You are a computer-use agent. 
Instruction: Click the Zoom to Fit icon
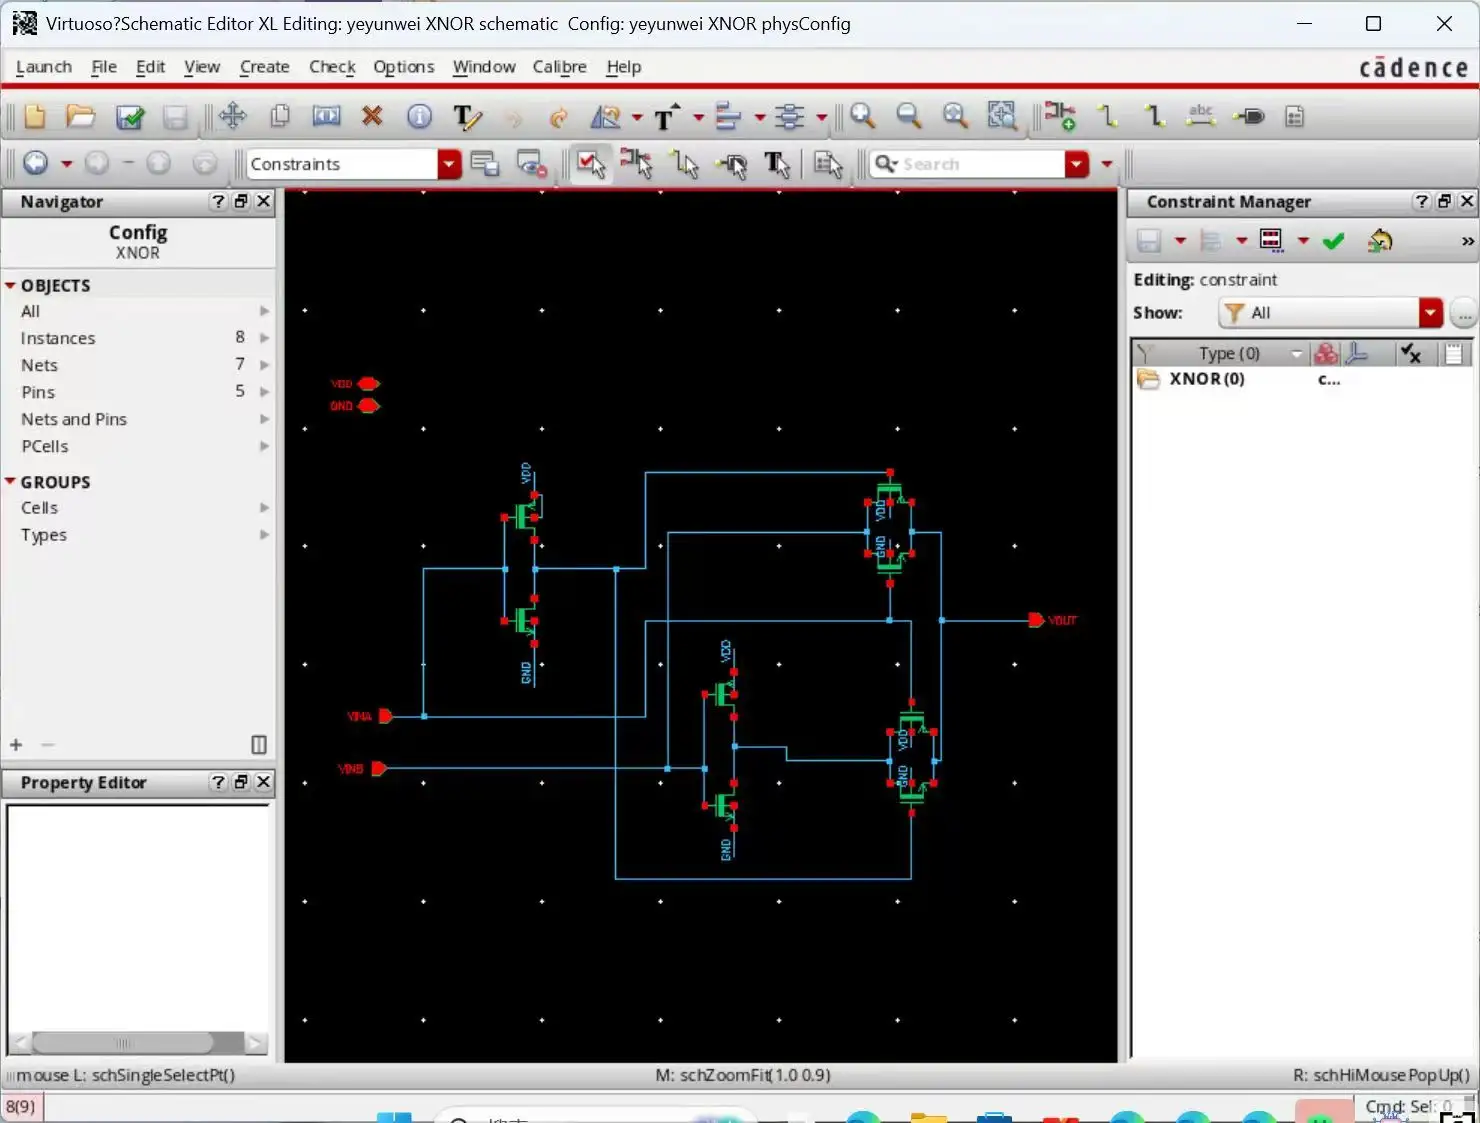tap(955, 116)
